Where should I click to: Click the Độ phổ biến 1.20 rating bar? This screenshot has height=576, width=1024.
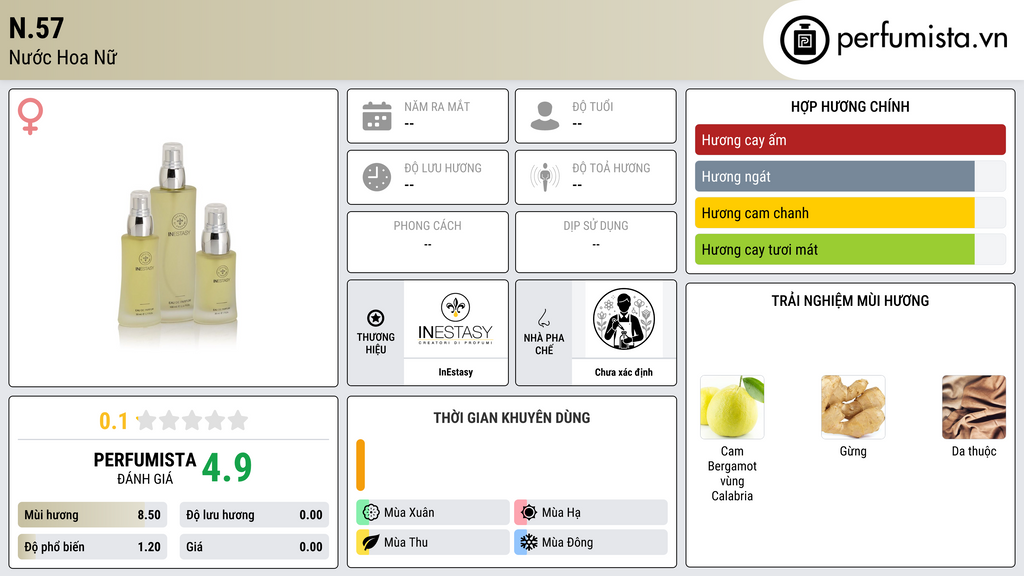tap(93, 547)
